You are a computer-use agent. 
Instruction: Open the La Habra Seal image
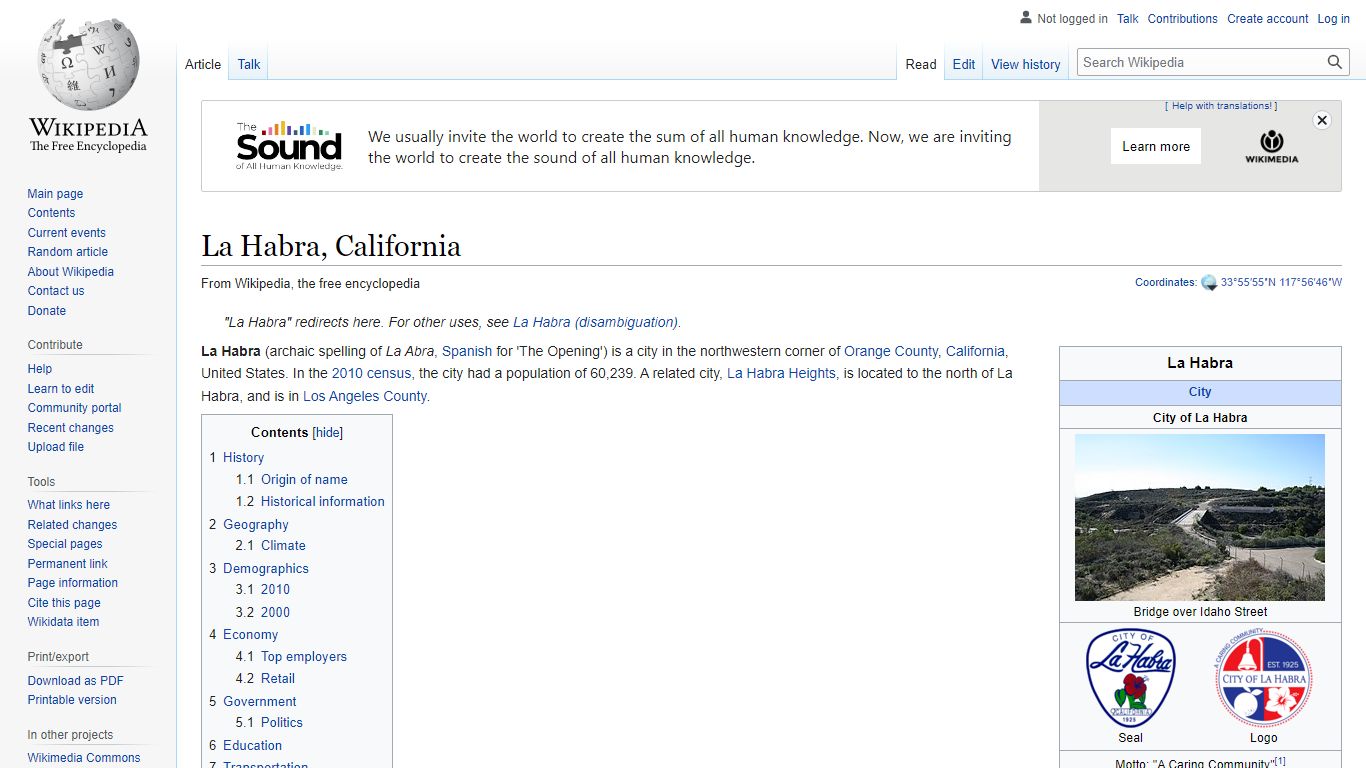pos(1131,679)
